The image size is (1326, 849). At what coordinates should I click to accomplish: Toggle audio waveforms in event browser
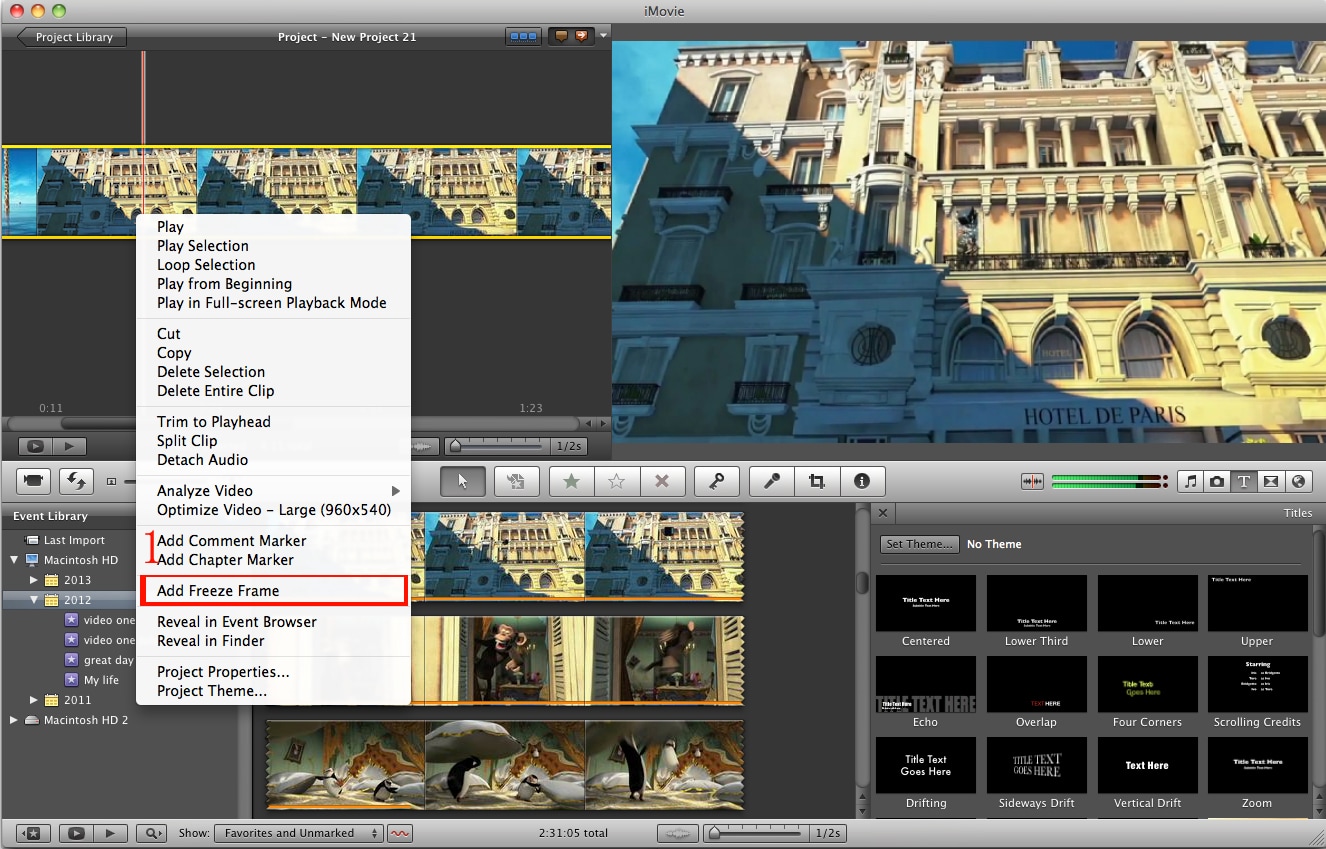(678, 833)
